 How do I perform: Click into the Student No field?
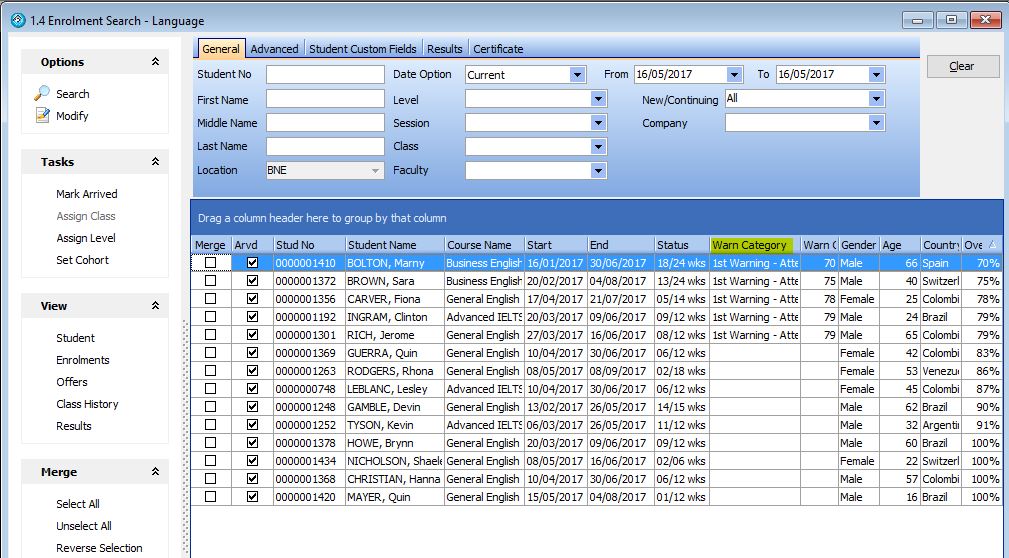325,75
